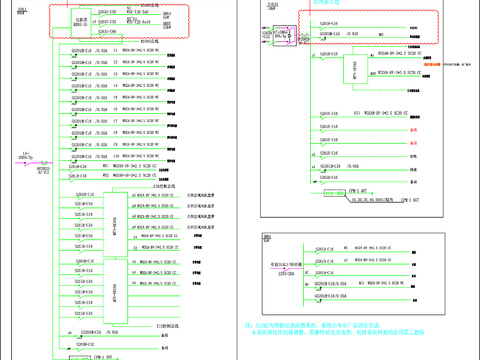Click the first red 备用 spare label

pos(413,130)
